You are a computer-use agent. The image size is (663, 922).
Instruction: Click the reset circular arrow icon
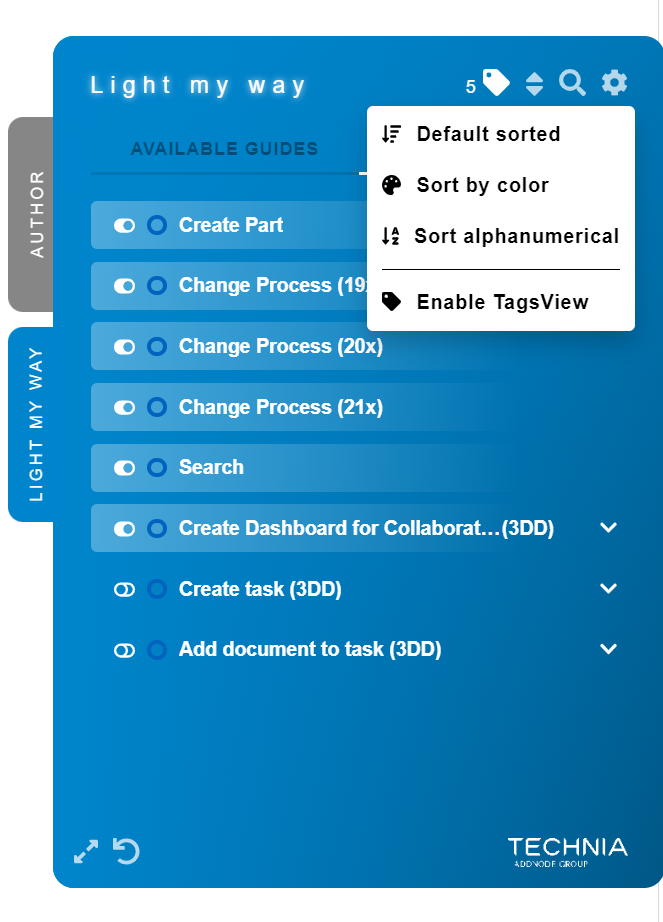pyautogui.click(x=126, y=851)
